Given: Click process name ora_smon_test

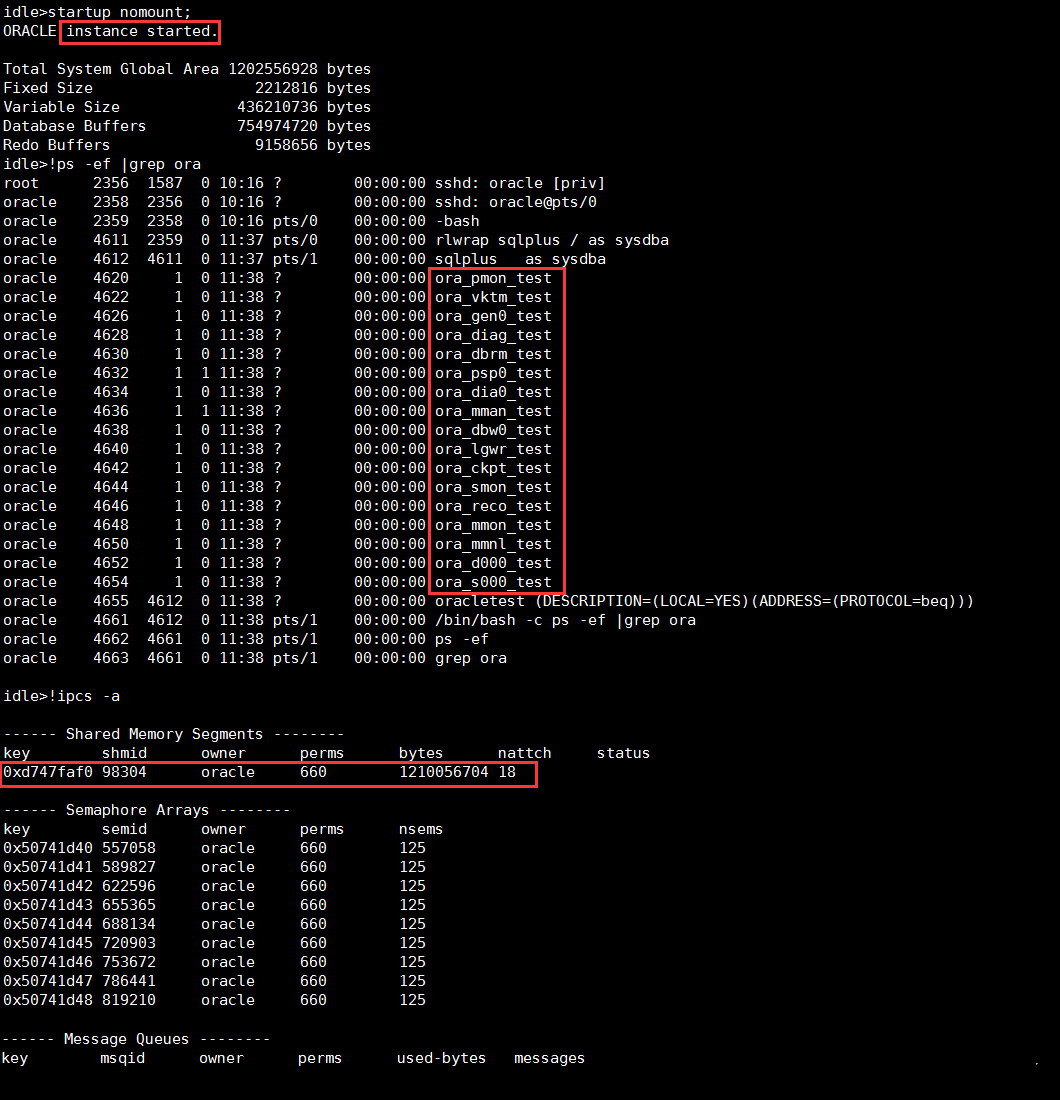Looking at the screenshot, I should pos(493,487).
